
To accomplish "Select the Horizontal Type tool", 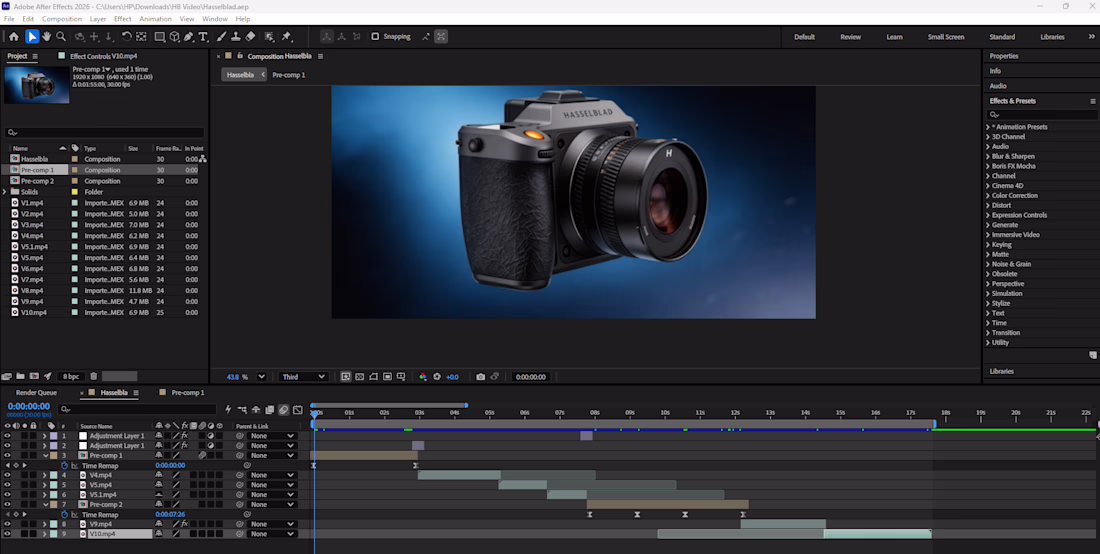I will (x=203, y=36).
